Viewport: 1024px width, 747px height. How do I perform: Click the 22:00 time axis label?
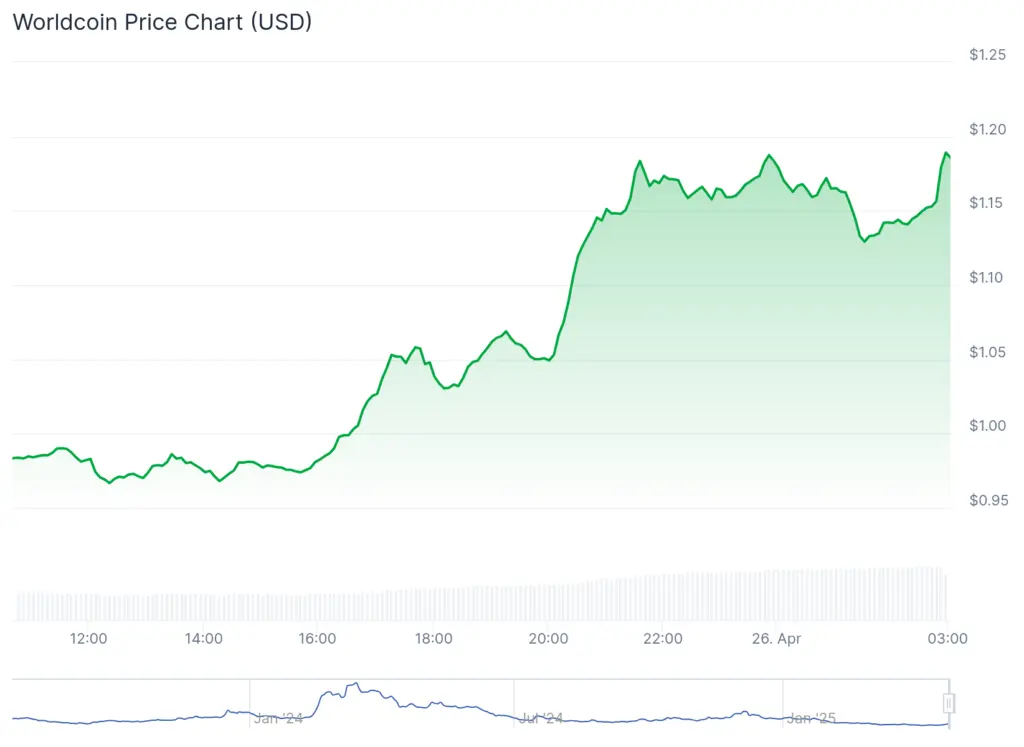click(662, 638)
